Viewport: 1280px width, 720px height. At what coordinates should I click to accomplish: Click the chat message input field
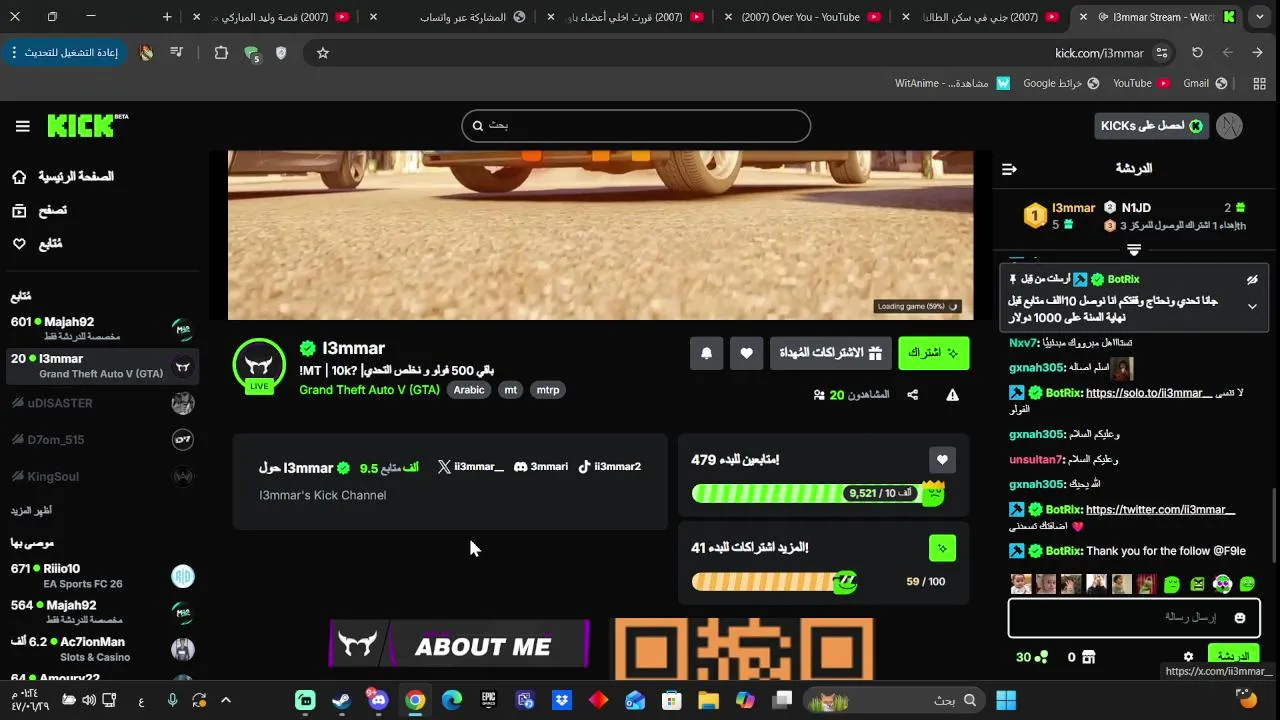pyautogui.click(x=1134, y=618)
